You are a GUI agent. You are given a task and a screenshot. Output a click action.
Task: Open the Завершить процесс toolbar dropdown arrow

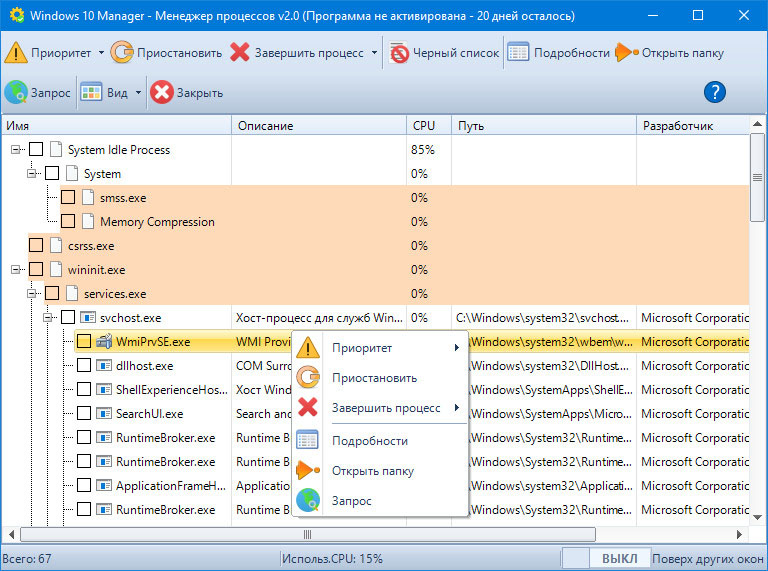click(x=374, y=52)
